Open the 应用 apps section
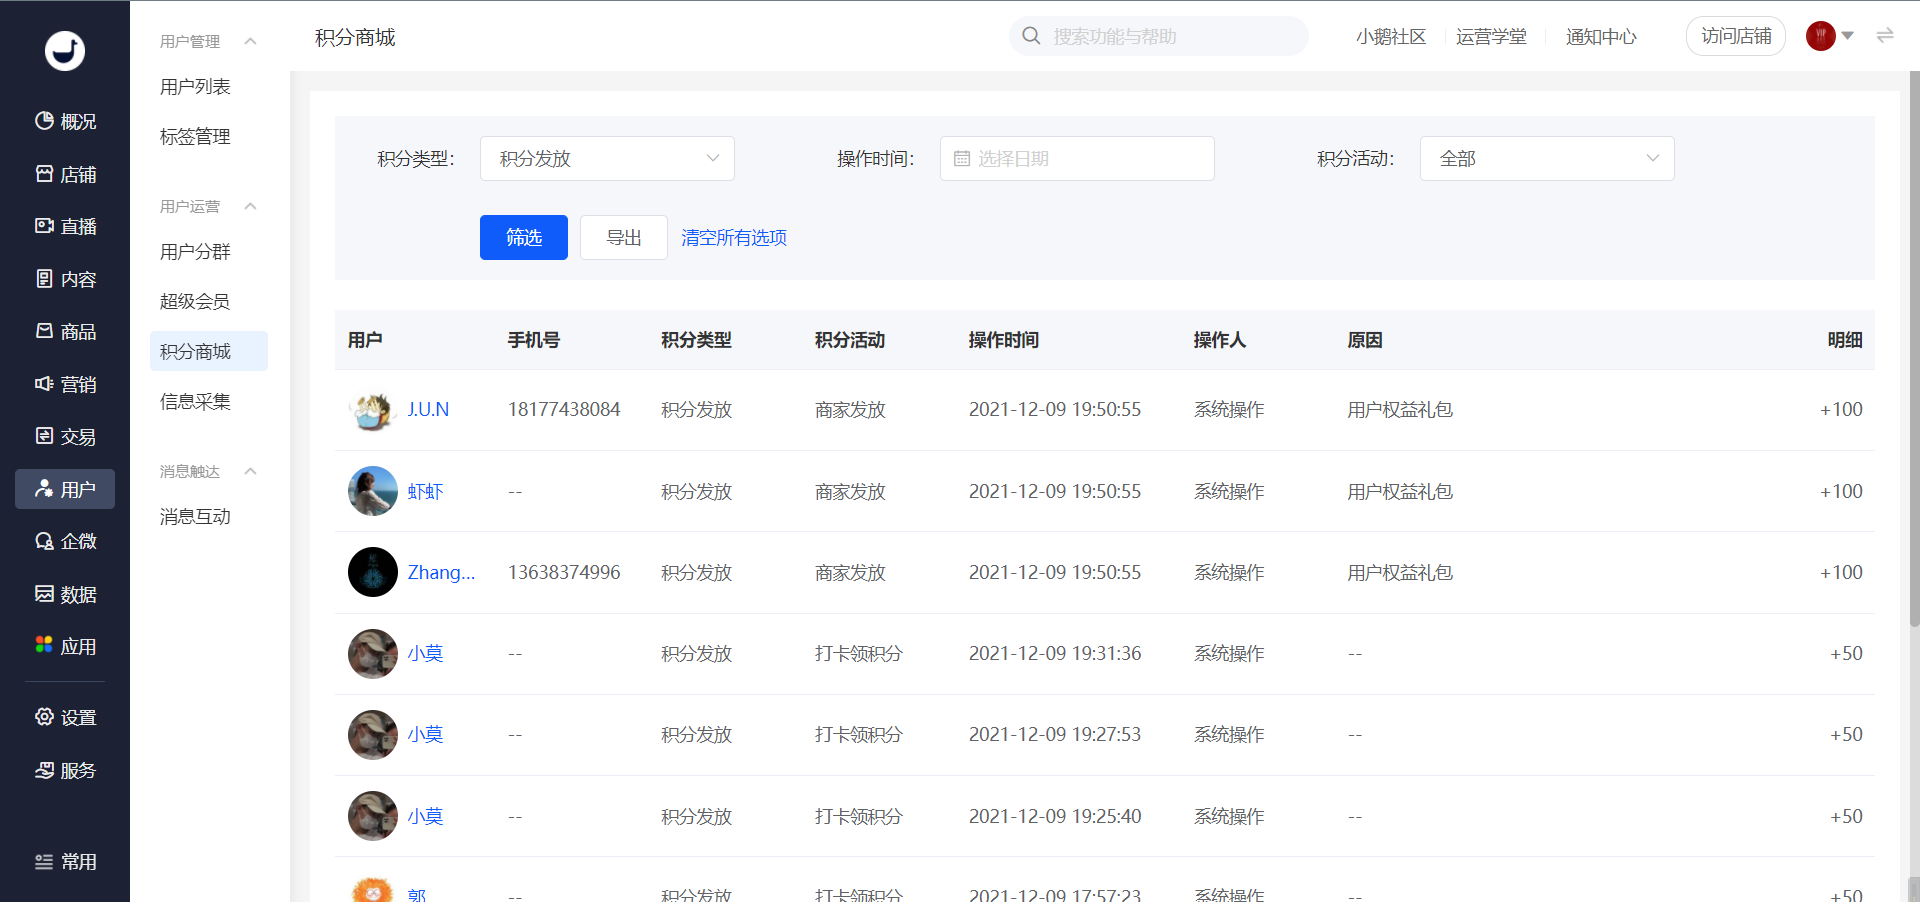This screenshot has width=1920, height=902. 65,646
